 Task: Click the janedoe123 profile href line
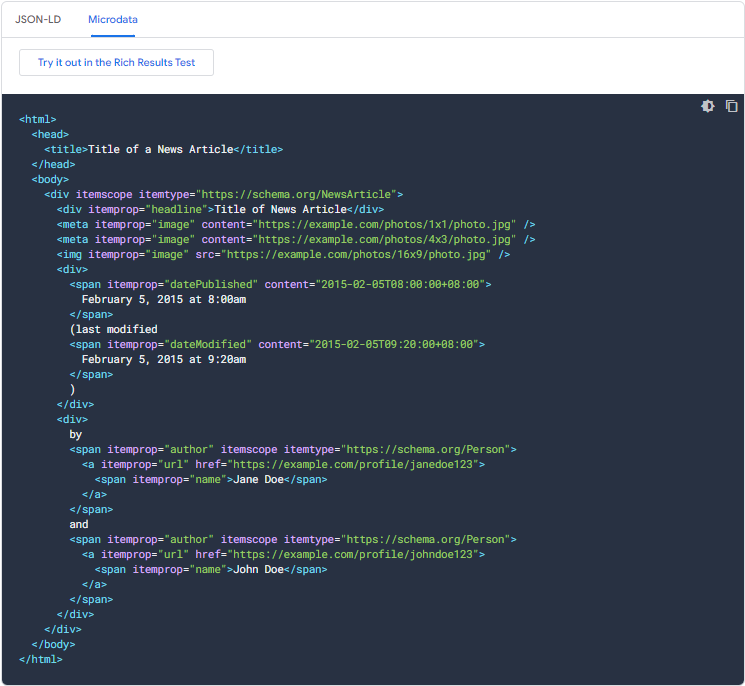tap(283, 465)
